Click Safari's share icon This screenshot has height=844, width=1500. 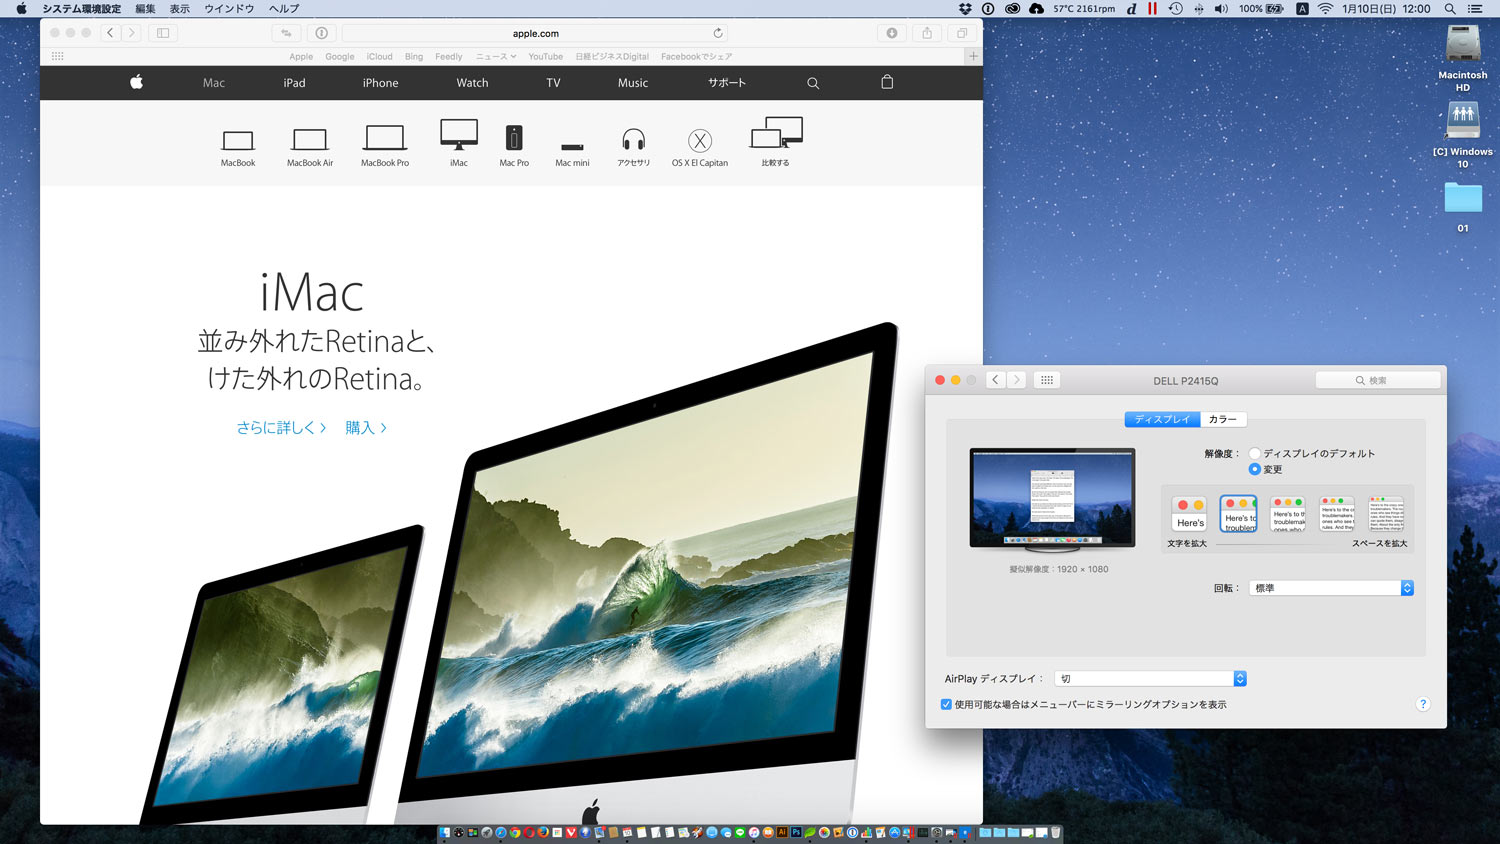click(x=927, y=33)
